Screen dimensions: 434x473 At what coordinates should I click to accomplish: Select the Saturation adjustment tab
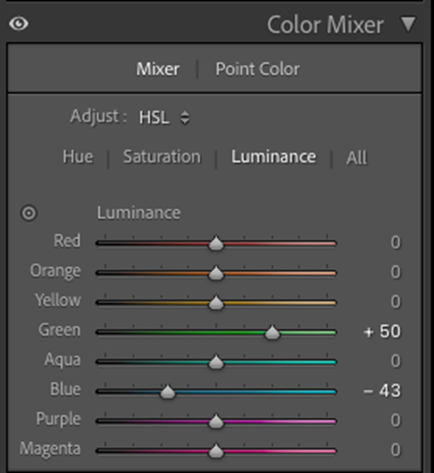point(162,157)
